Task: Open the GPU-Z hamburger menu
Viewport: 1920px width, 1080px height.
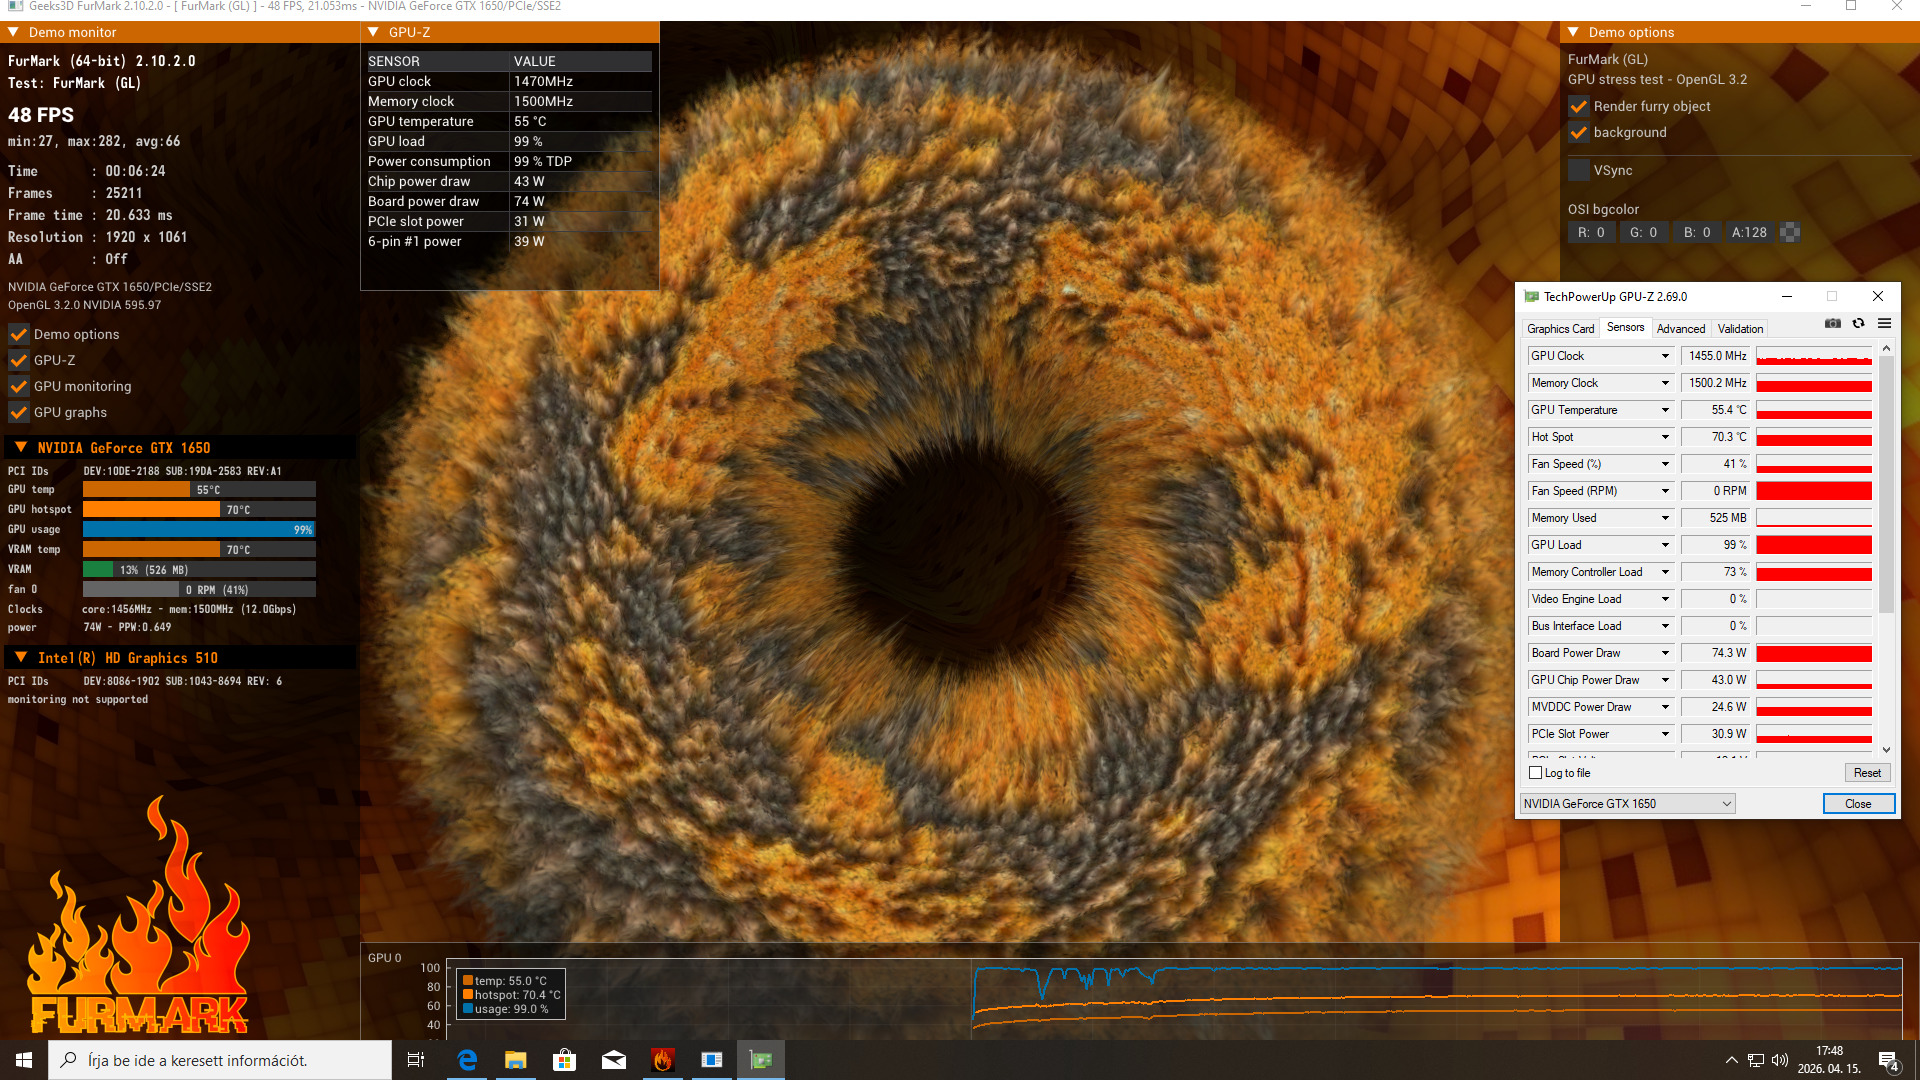Action: 1884,323
